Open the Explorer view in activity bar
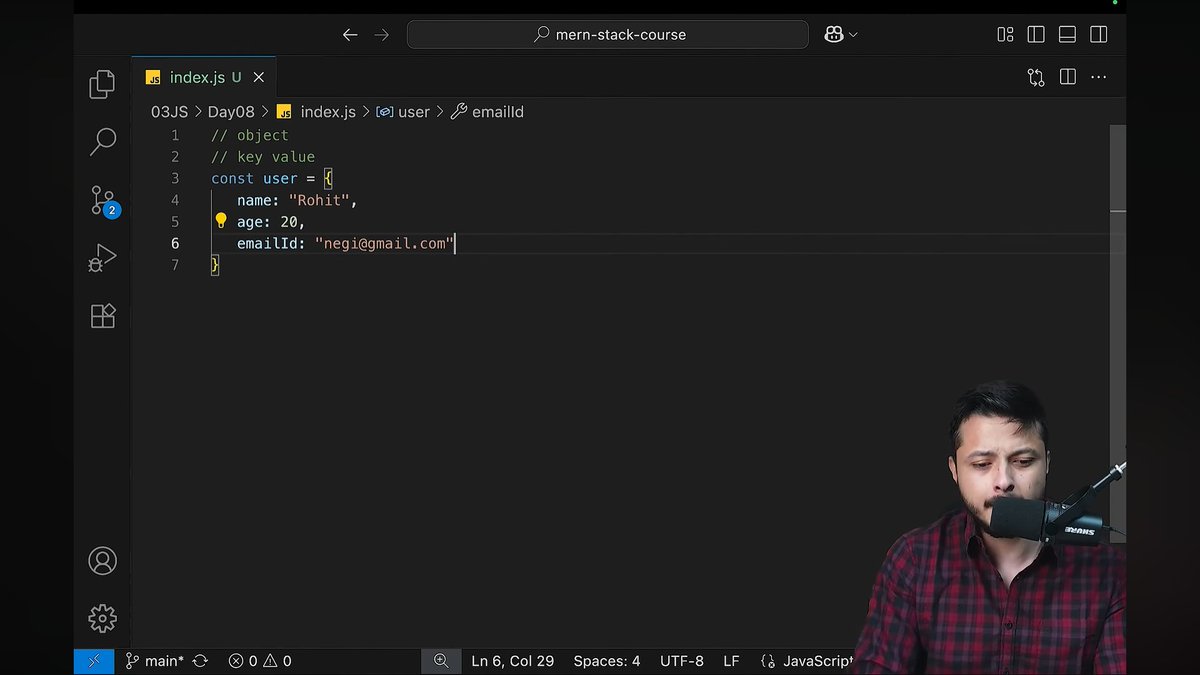 pyautogui.click(x=102, y=84)
